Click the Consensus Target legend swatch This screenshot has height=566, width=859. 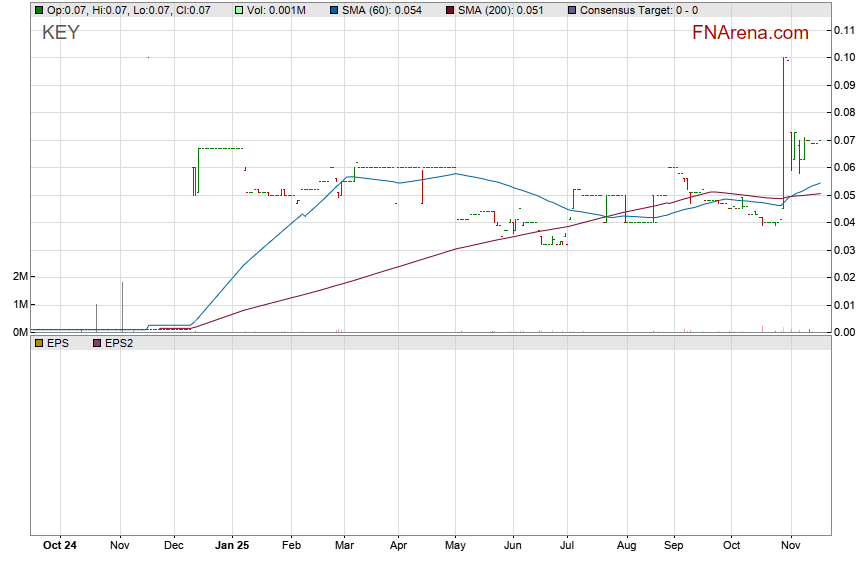571,10
